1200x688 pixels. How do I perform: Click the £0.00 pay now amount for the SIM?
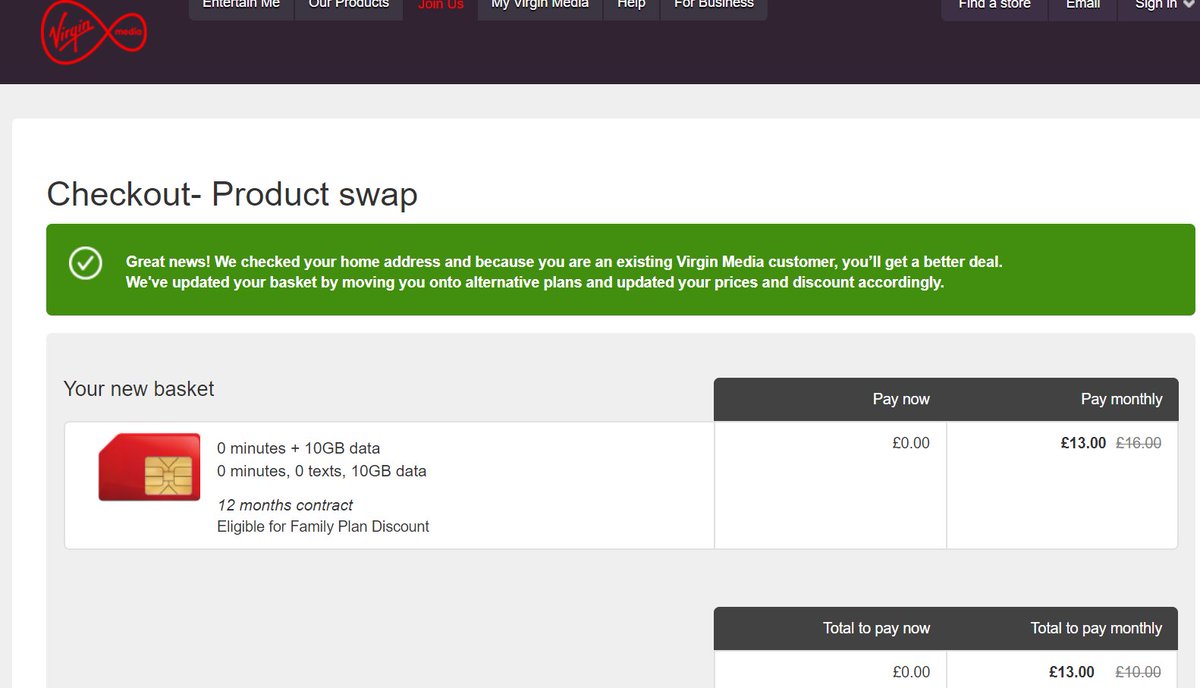click(x=911, y=443)
